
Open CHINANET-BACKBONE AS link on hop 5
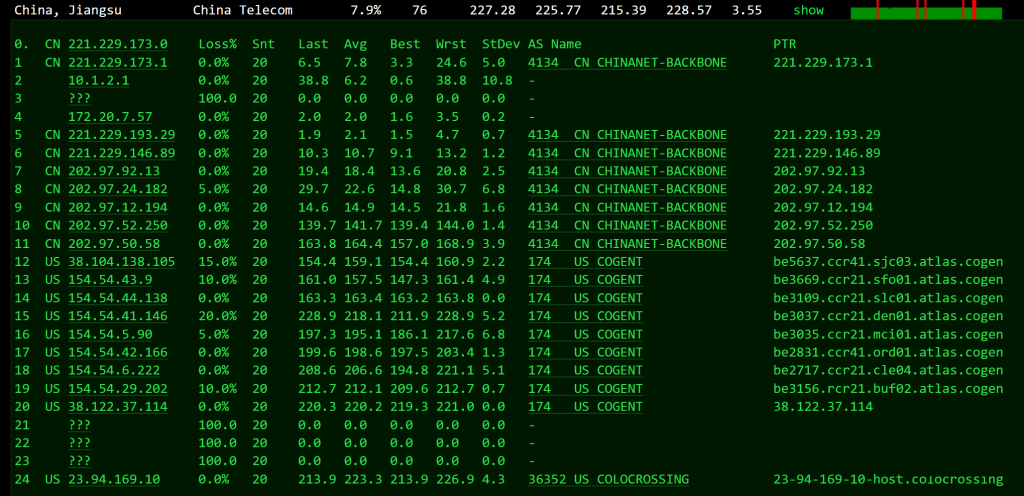tap(627, 135)
